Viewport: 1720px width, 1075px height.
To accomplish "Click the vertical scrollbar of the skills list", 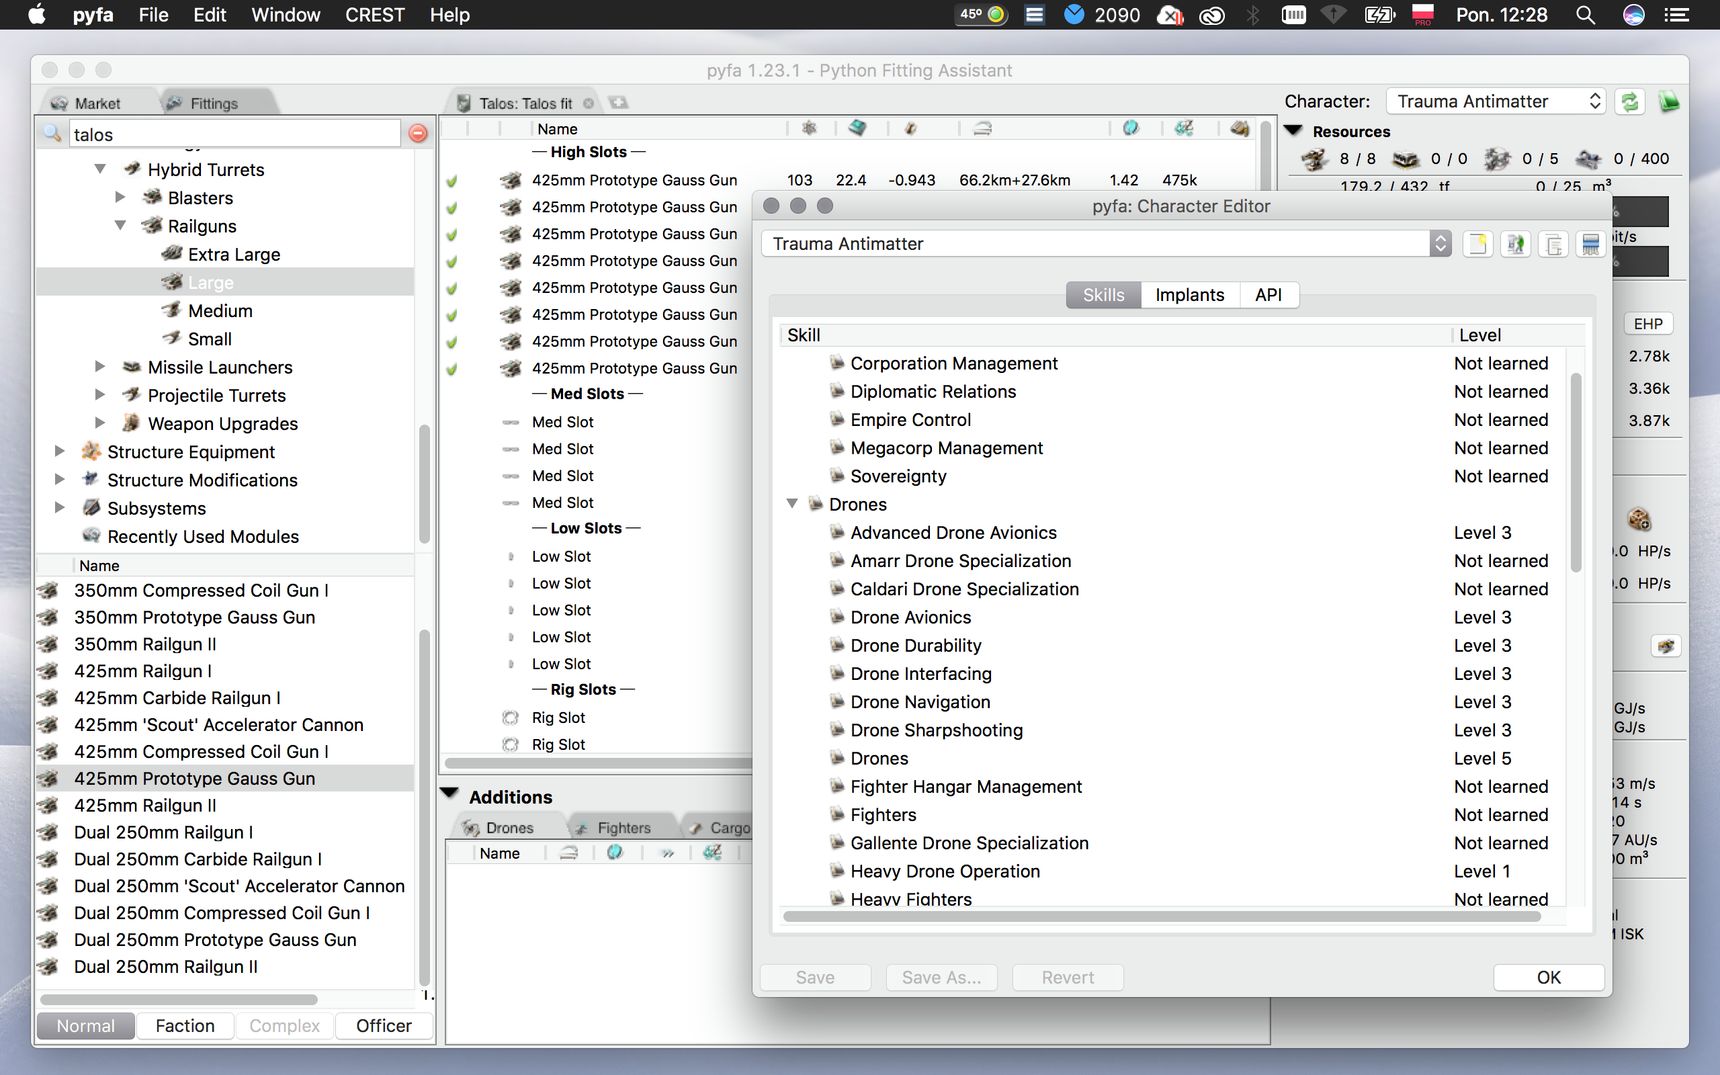I will (x=1576, y=472).
